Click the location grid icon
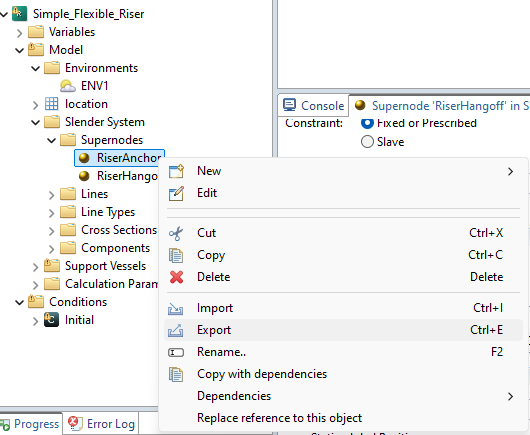Viewport: 530px width, 435px height. tap(52, 104)
